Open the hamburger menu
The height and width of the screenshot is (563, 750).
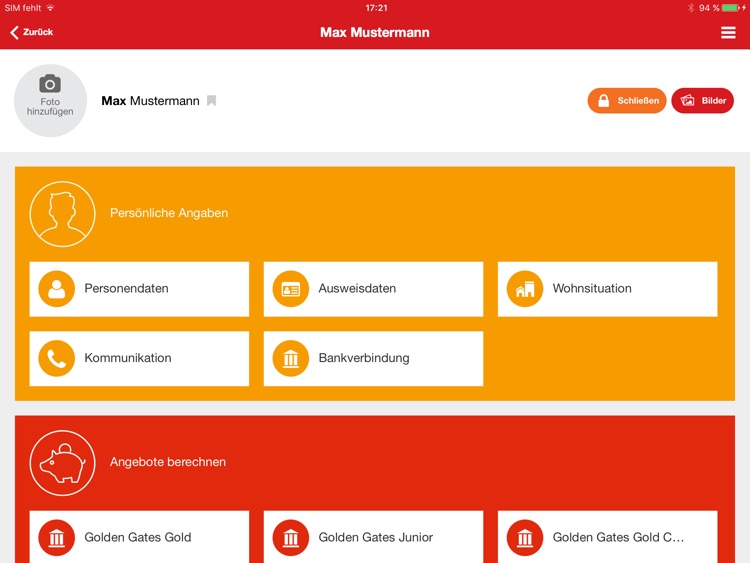(x=728, y=32)
